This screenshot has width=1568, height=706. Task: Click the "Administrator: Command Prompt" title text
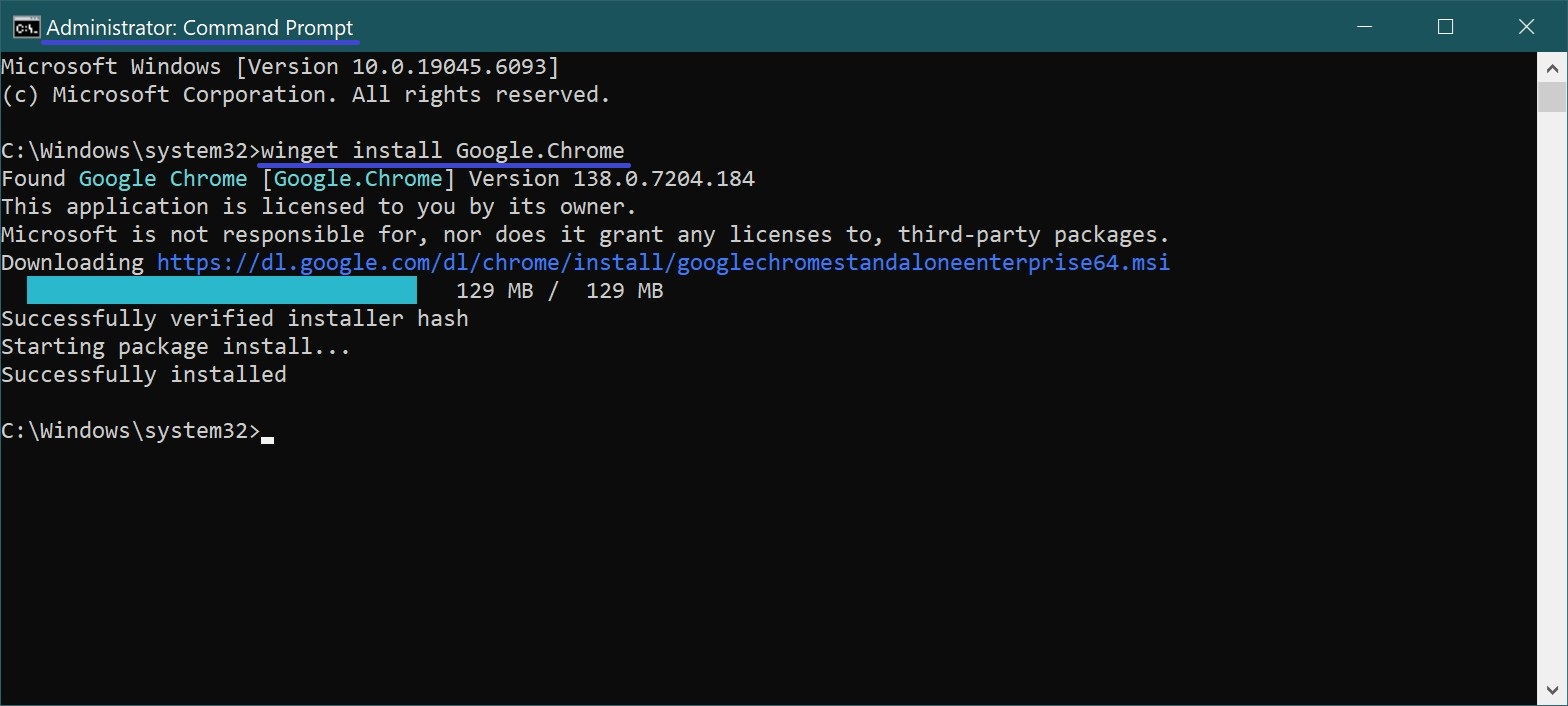click(200, 28)
